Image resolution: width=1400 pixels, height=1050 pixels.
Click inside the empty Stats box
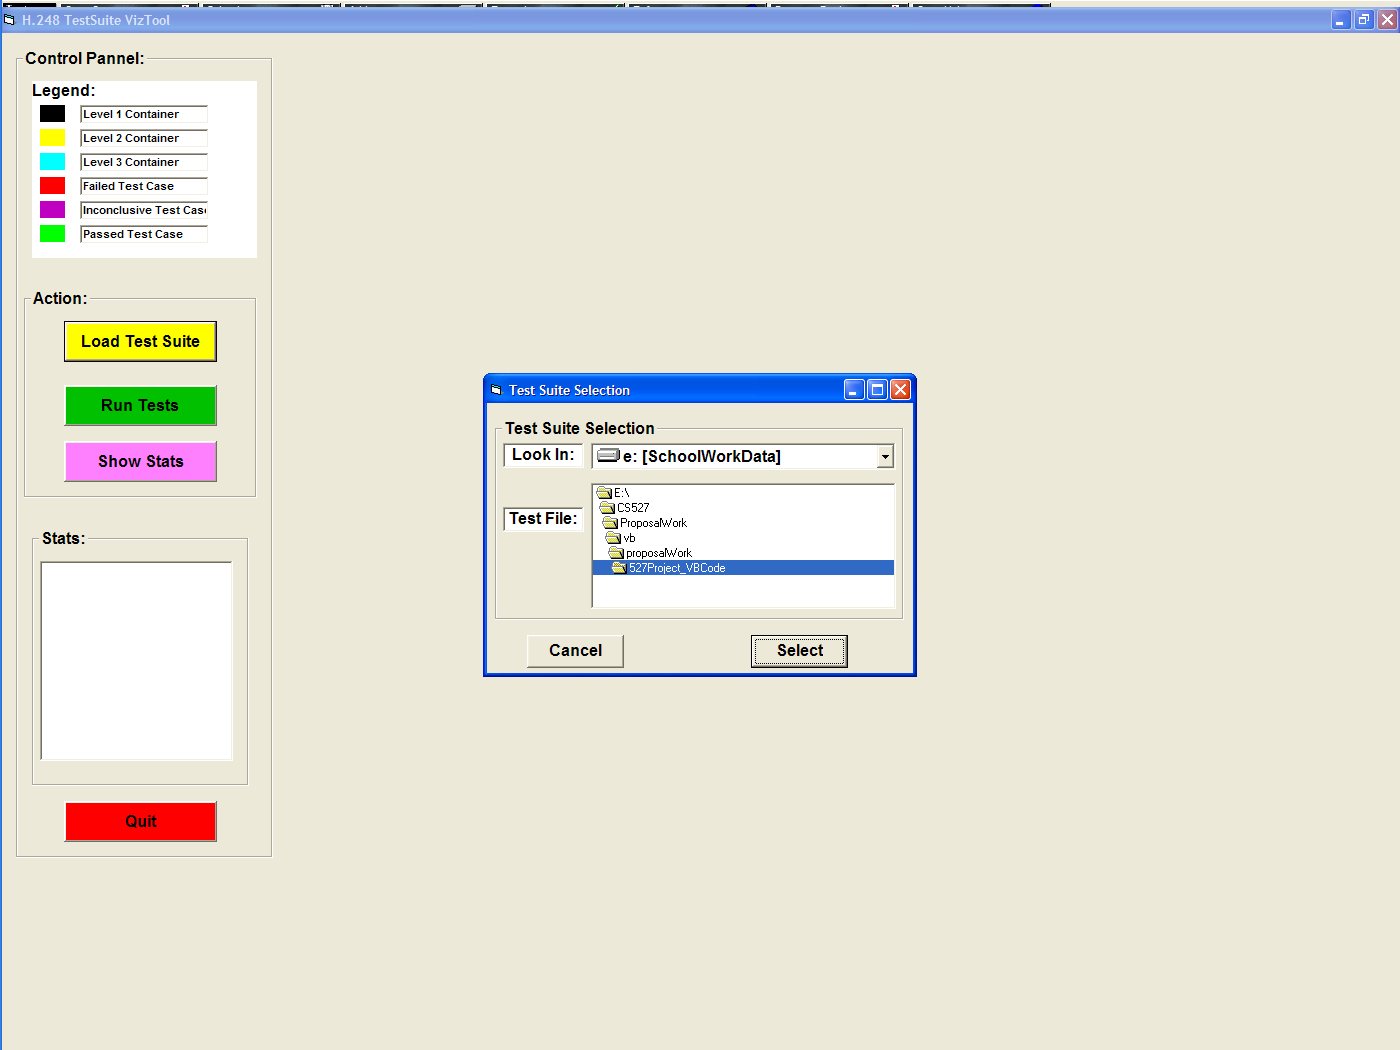pyautogui.click(x=136, y=660)
